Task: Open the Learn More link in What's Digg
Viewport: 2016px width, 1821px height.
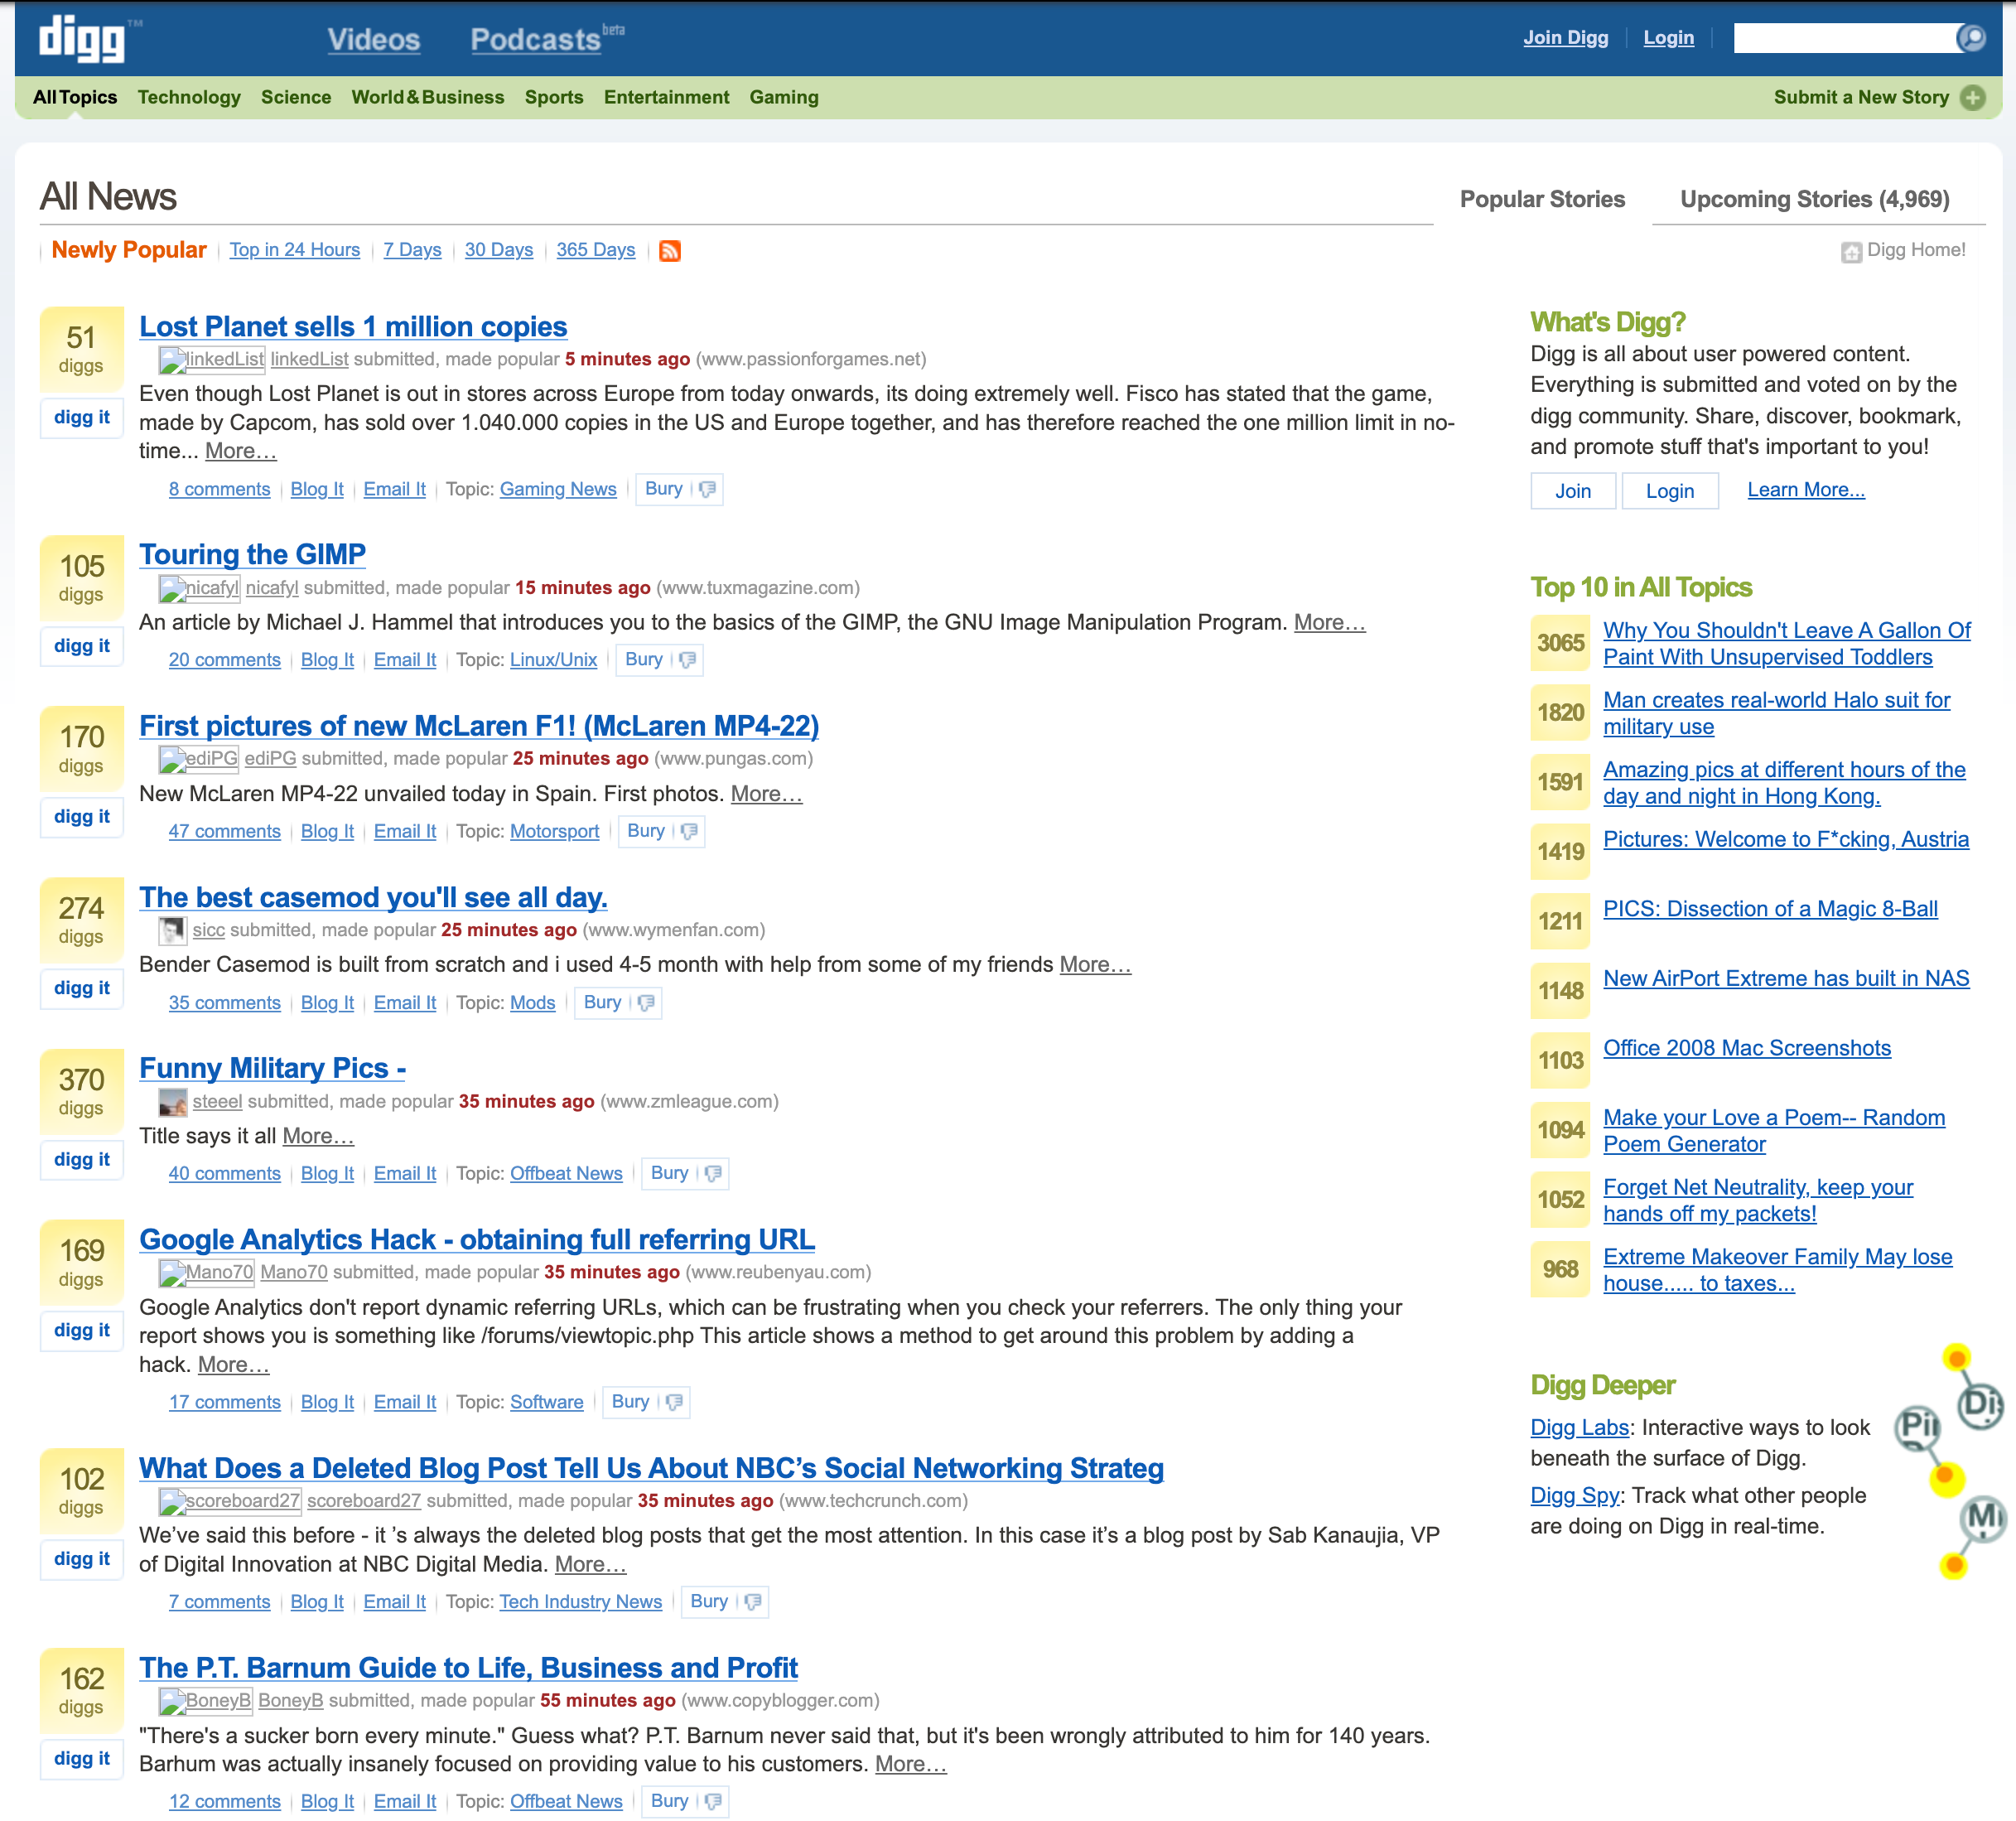Action: click(1806, 489)
